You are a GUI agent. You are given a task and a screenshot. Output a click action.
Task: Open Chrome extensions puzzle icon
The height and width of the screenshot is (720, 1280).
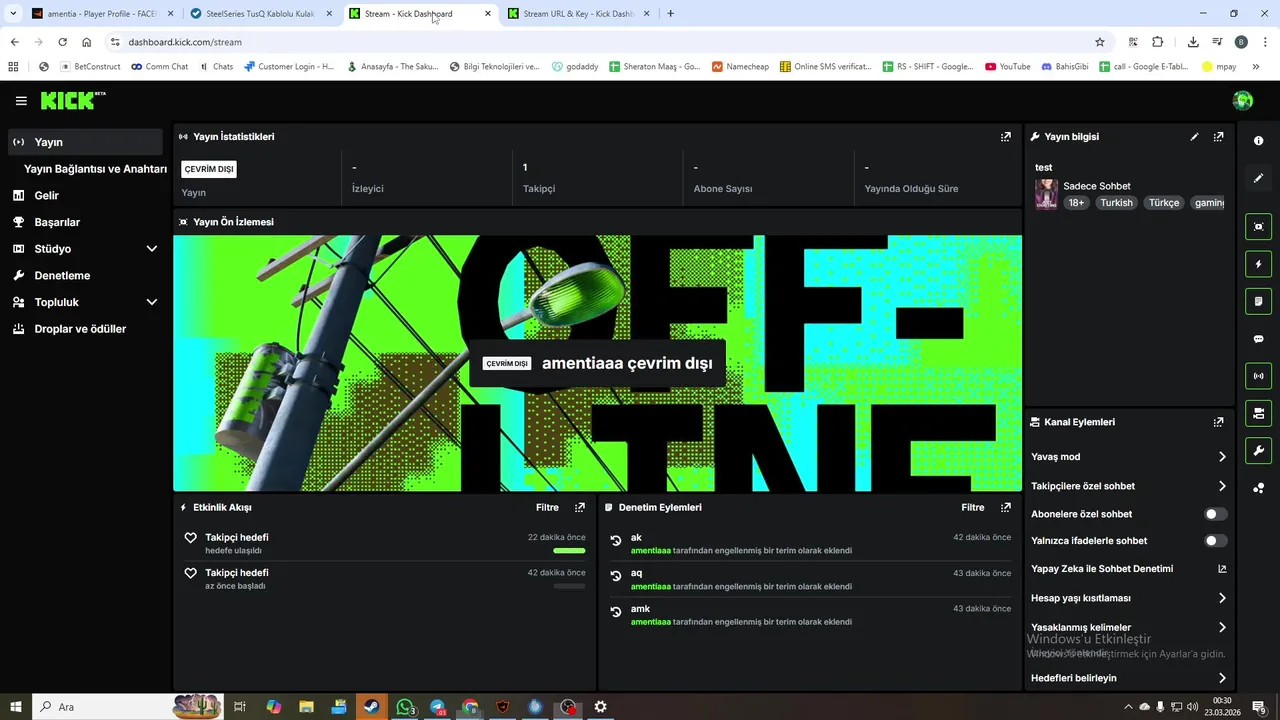pyautogui.click(x=1158, y=42)
